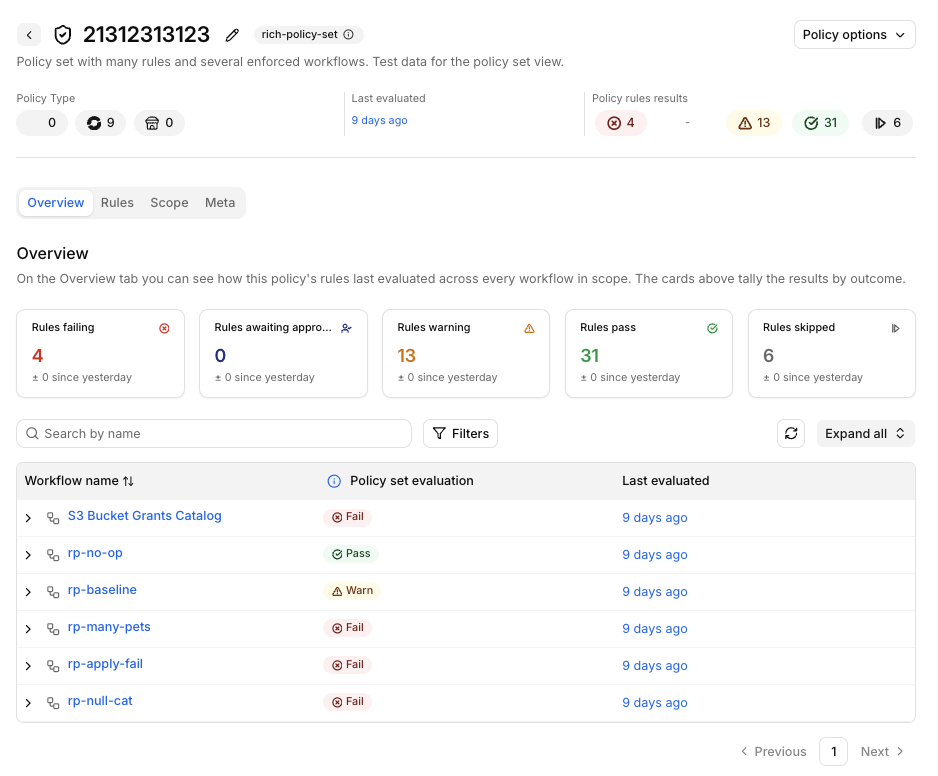
Task: Click the rich-policy-set tag label
Action: (x=299, y=35)
